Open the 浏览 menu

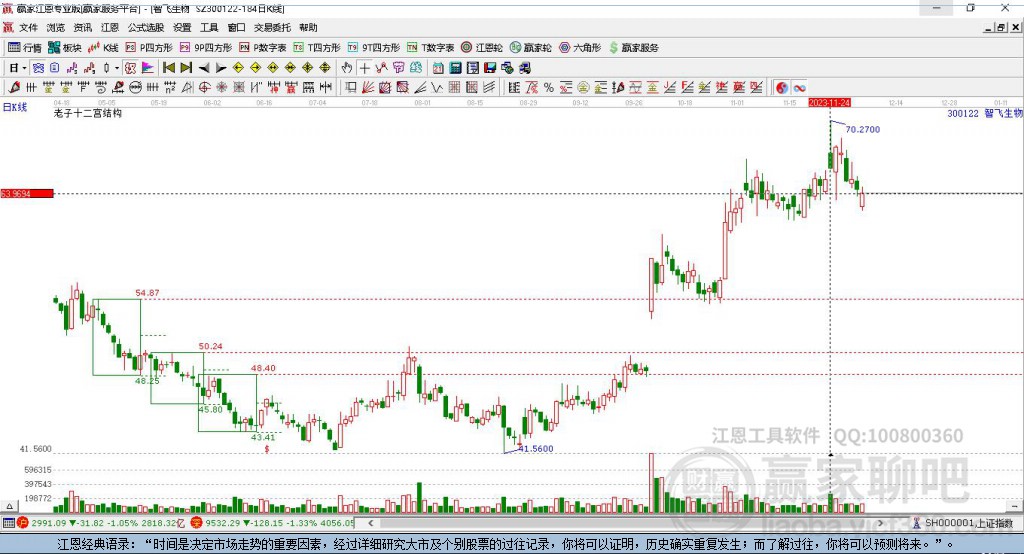coord(56,27)
